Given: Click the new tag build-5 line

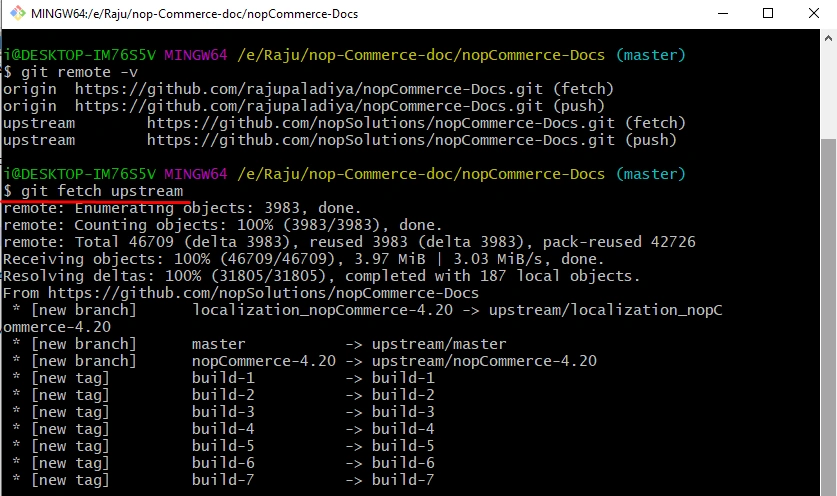Looking at the screenshot, I should [223, 446].
